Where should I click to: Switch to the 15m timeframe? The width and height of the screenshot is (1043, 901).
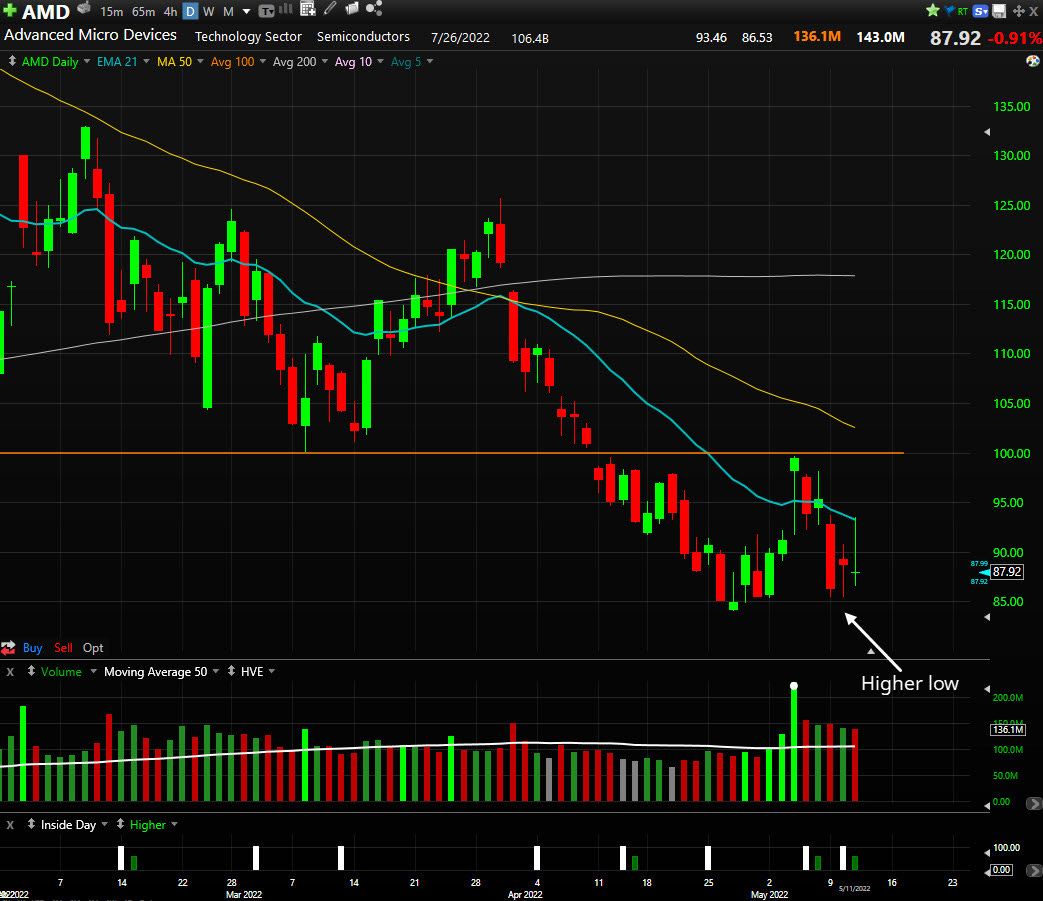111,11
